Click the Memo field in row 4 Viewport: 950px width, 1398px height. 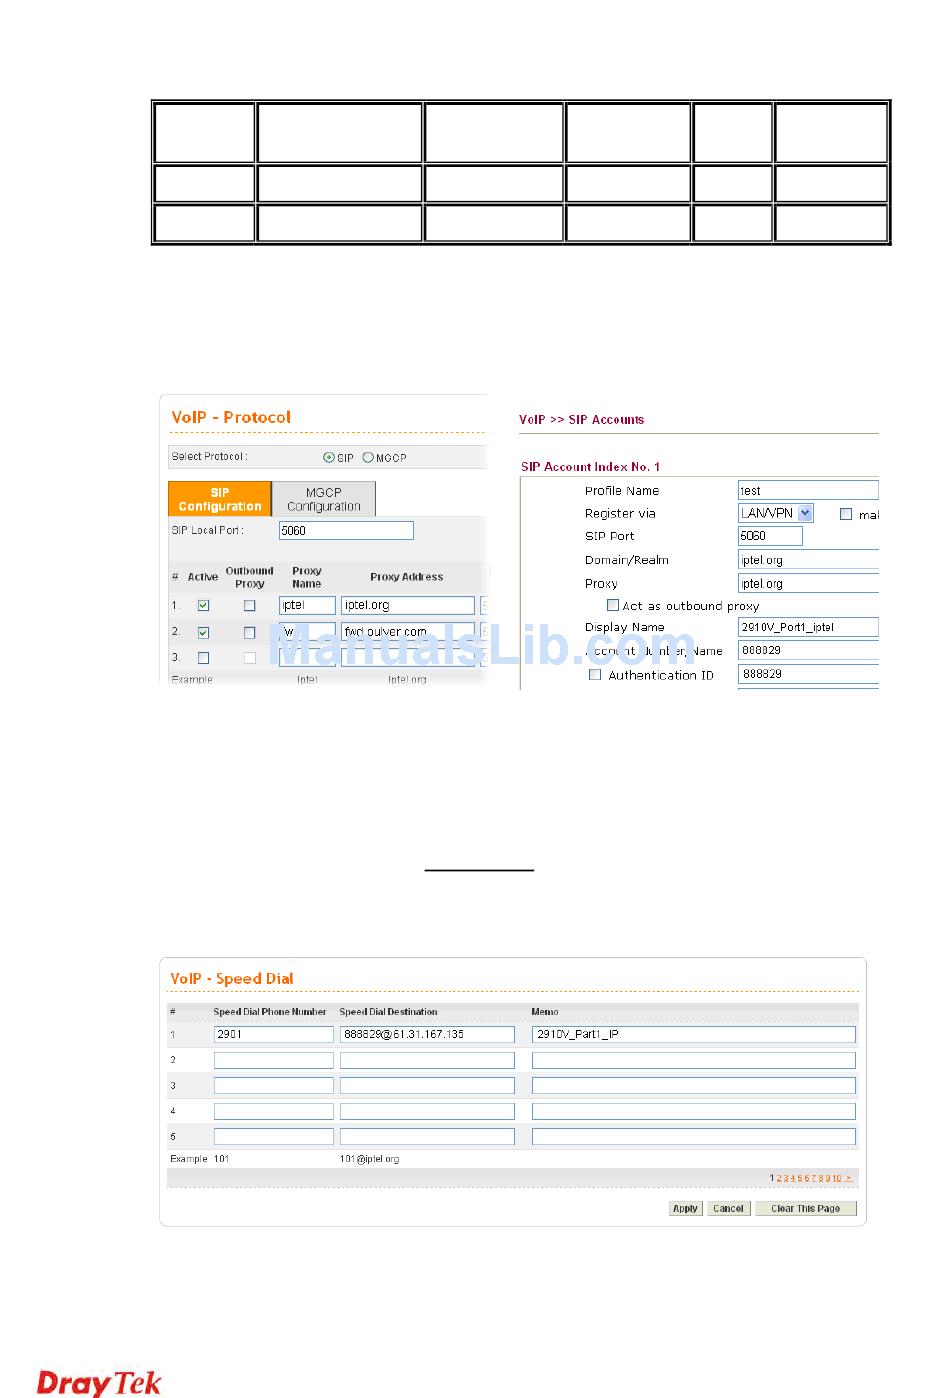(694, 1111)
